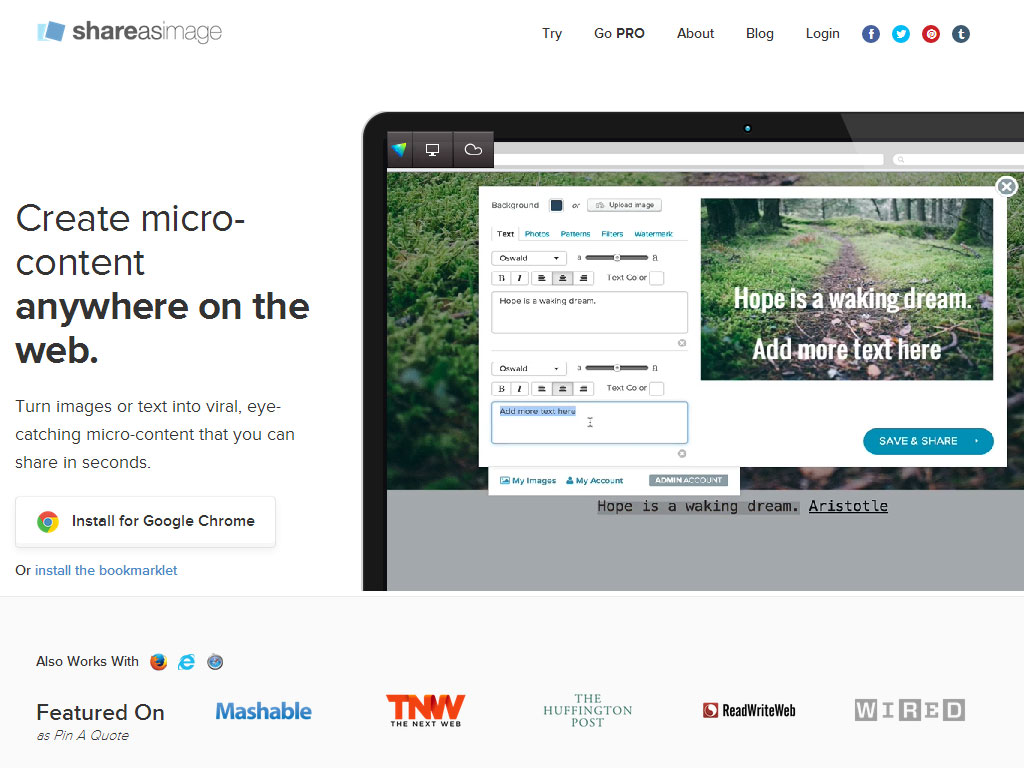This screenshot has width=1024, height=768.
Task: Switch to the Patterns tab
Action: click(575, 234)
